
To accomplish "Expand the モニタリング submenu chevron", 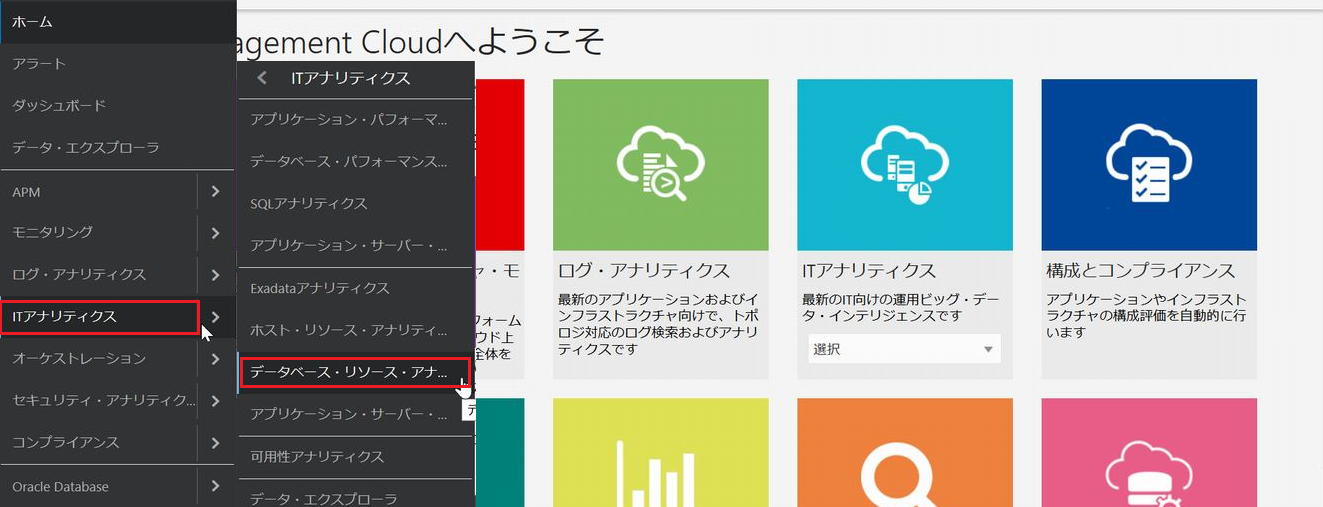I will click(x=216, y=232).
